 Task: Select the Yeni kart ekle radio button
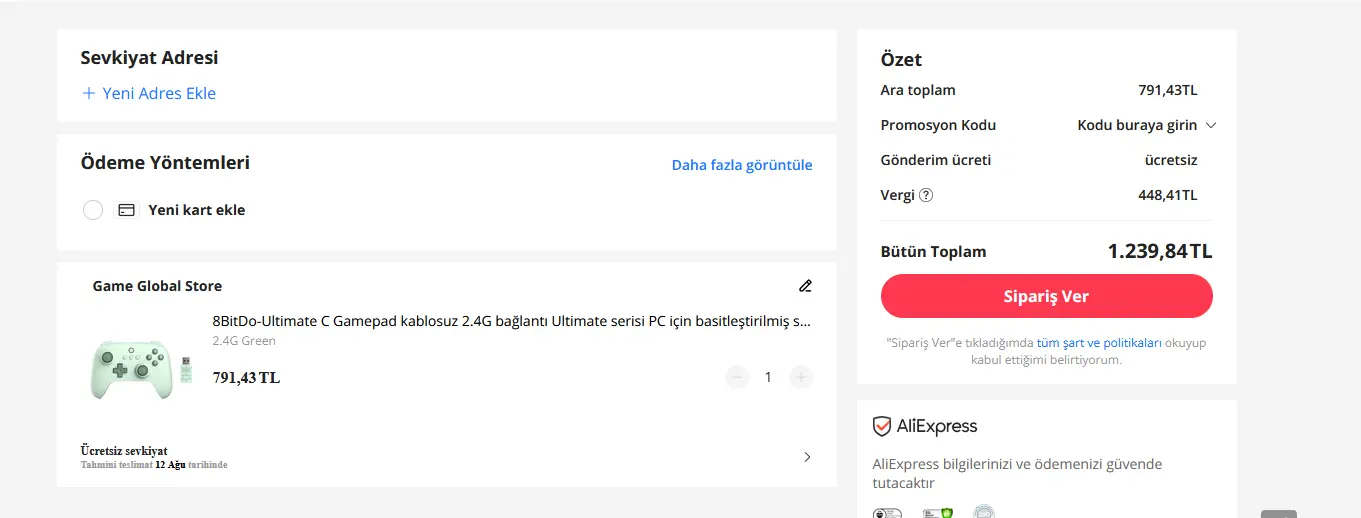click(x=93, y=210)
